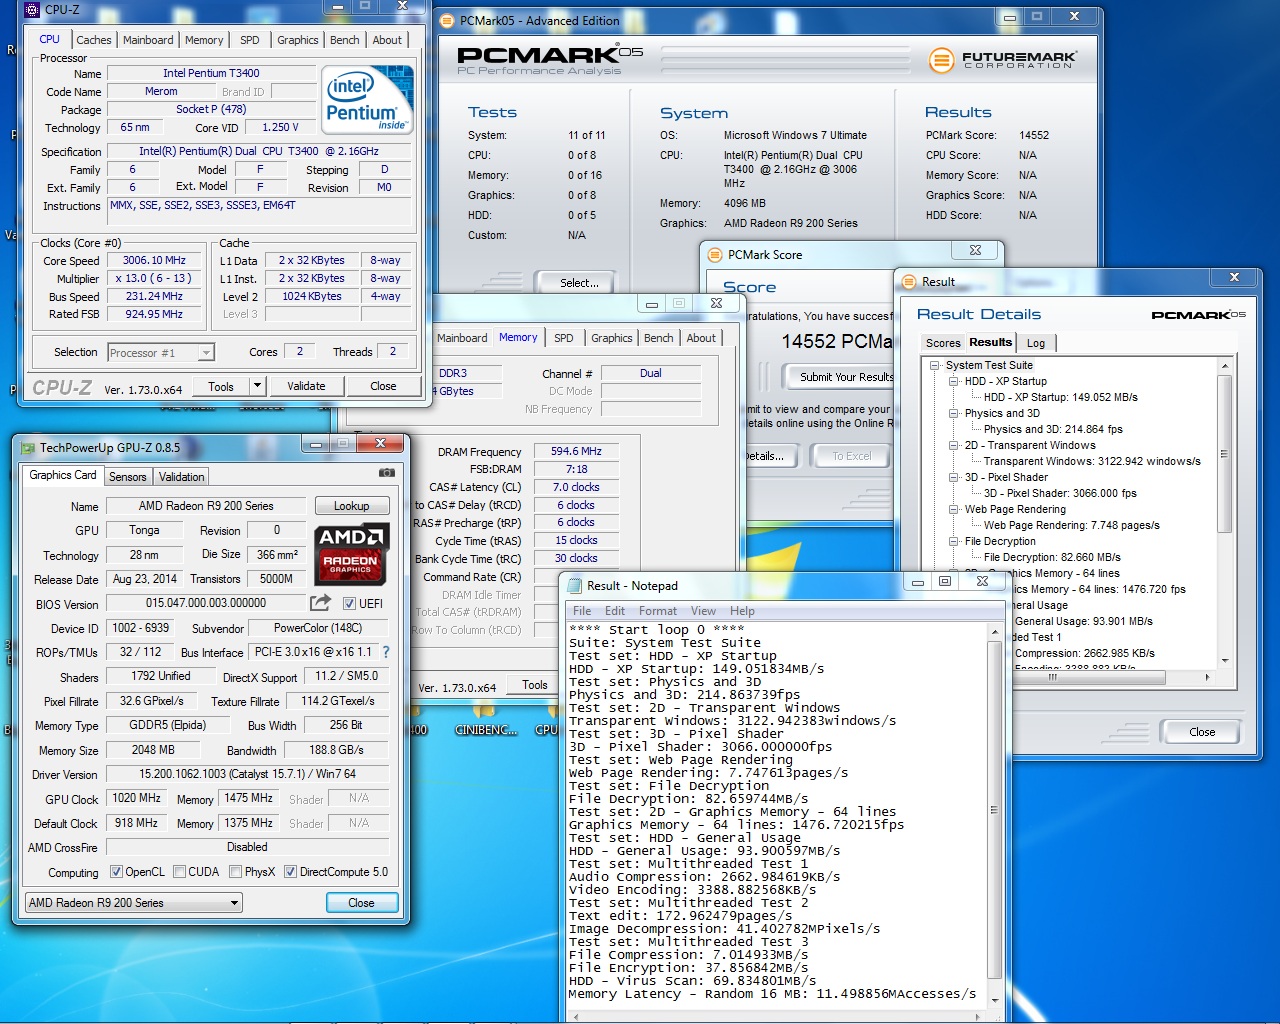This screenshot has width=1280, height=1024.
Task: Open the AMD Radeon R9 200 Series dropdown
Action: [x=134, y=902]
